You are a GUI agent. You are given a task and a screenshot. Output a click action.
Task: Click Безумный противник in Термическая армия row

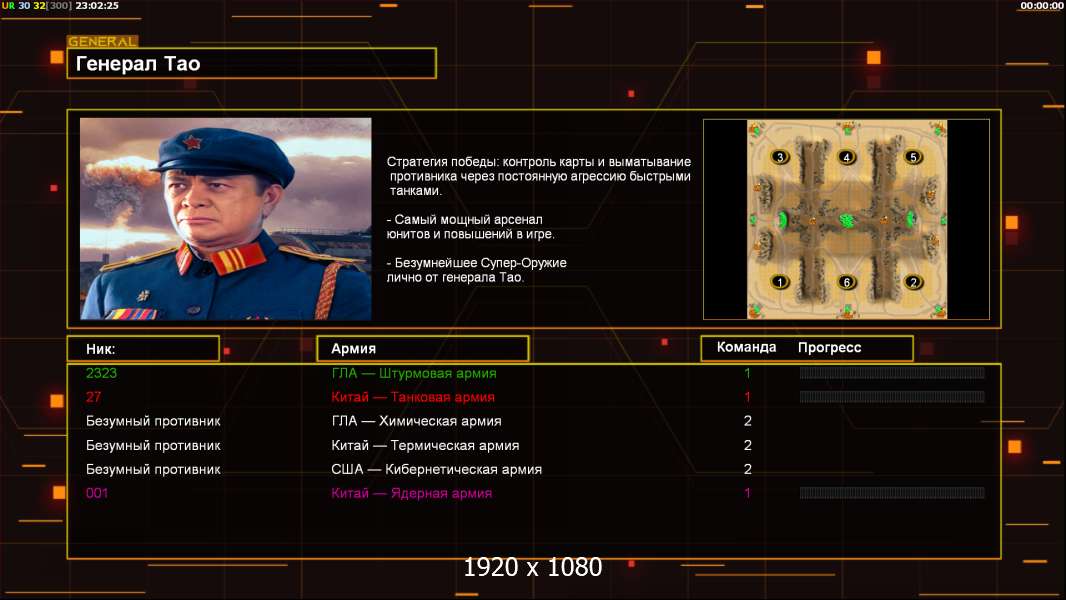pos(153,446)
